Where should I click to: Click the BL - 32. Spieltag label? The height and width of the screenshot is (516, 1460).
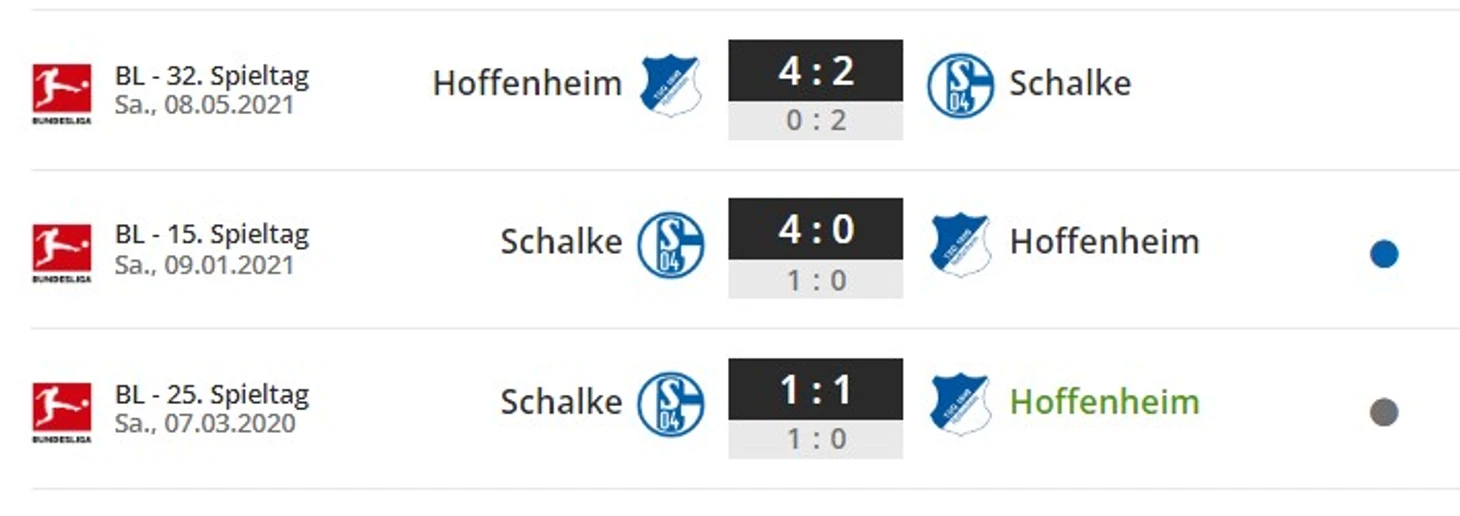[212, 76]
